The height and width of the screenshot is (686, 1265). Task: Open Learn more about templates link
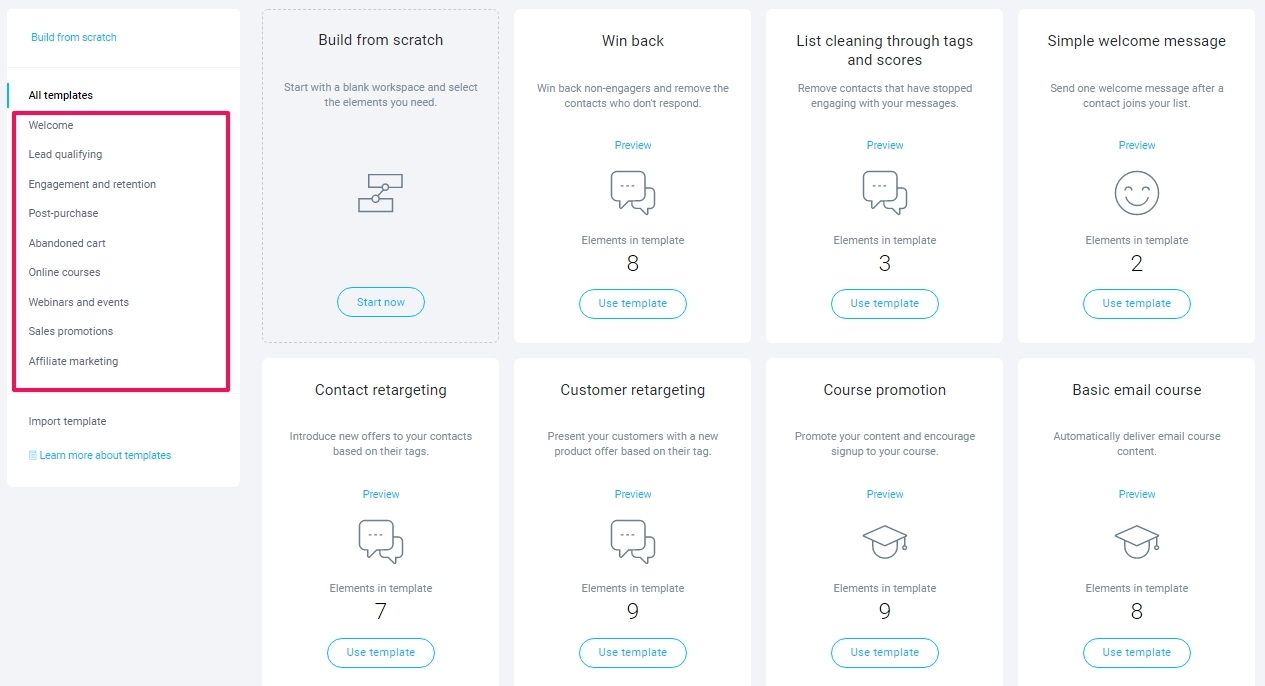tap(100, 455)
